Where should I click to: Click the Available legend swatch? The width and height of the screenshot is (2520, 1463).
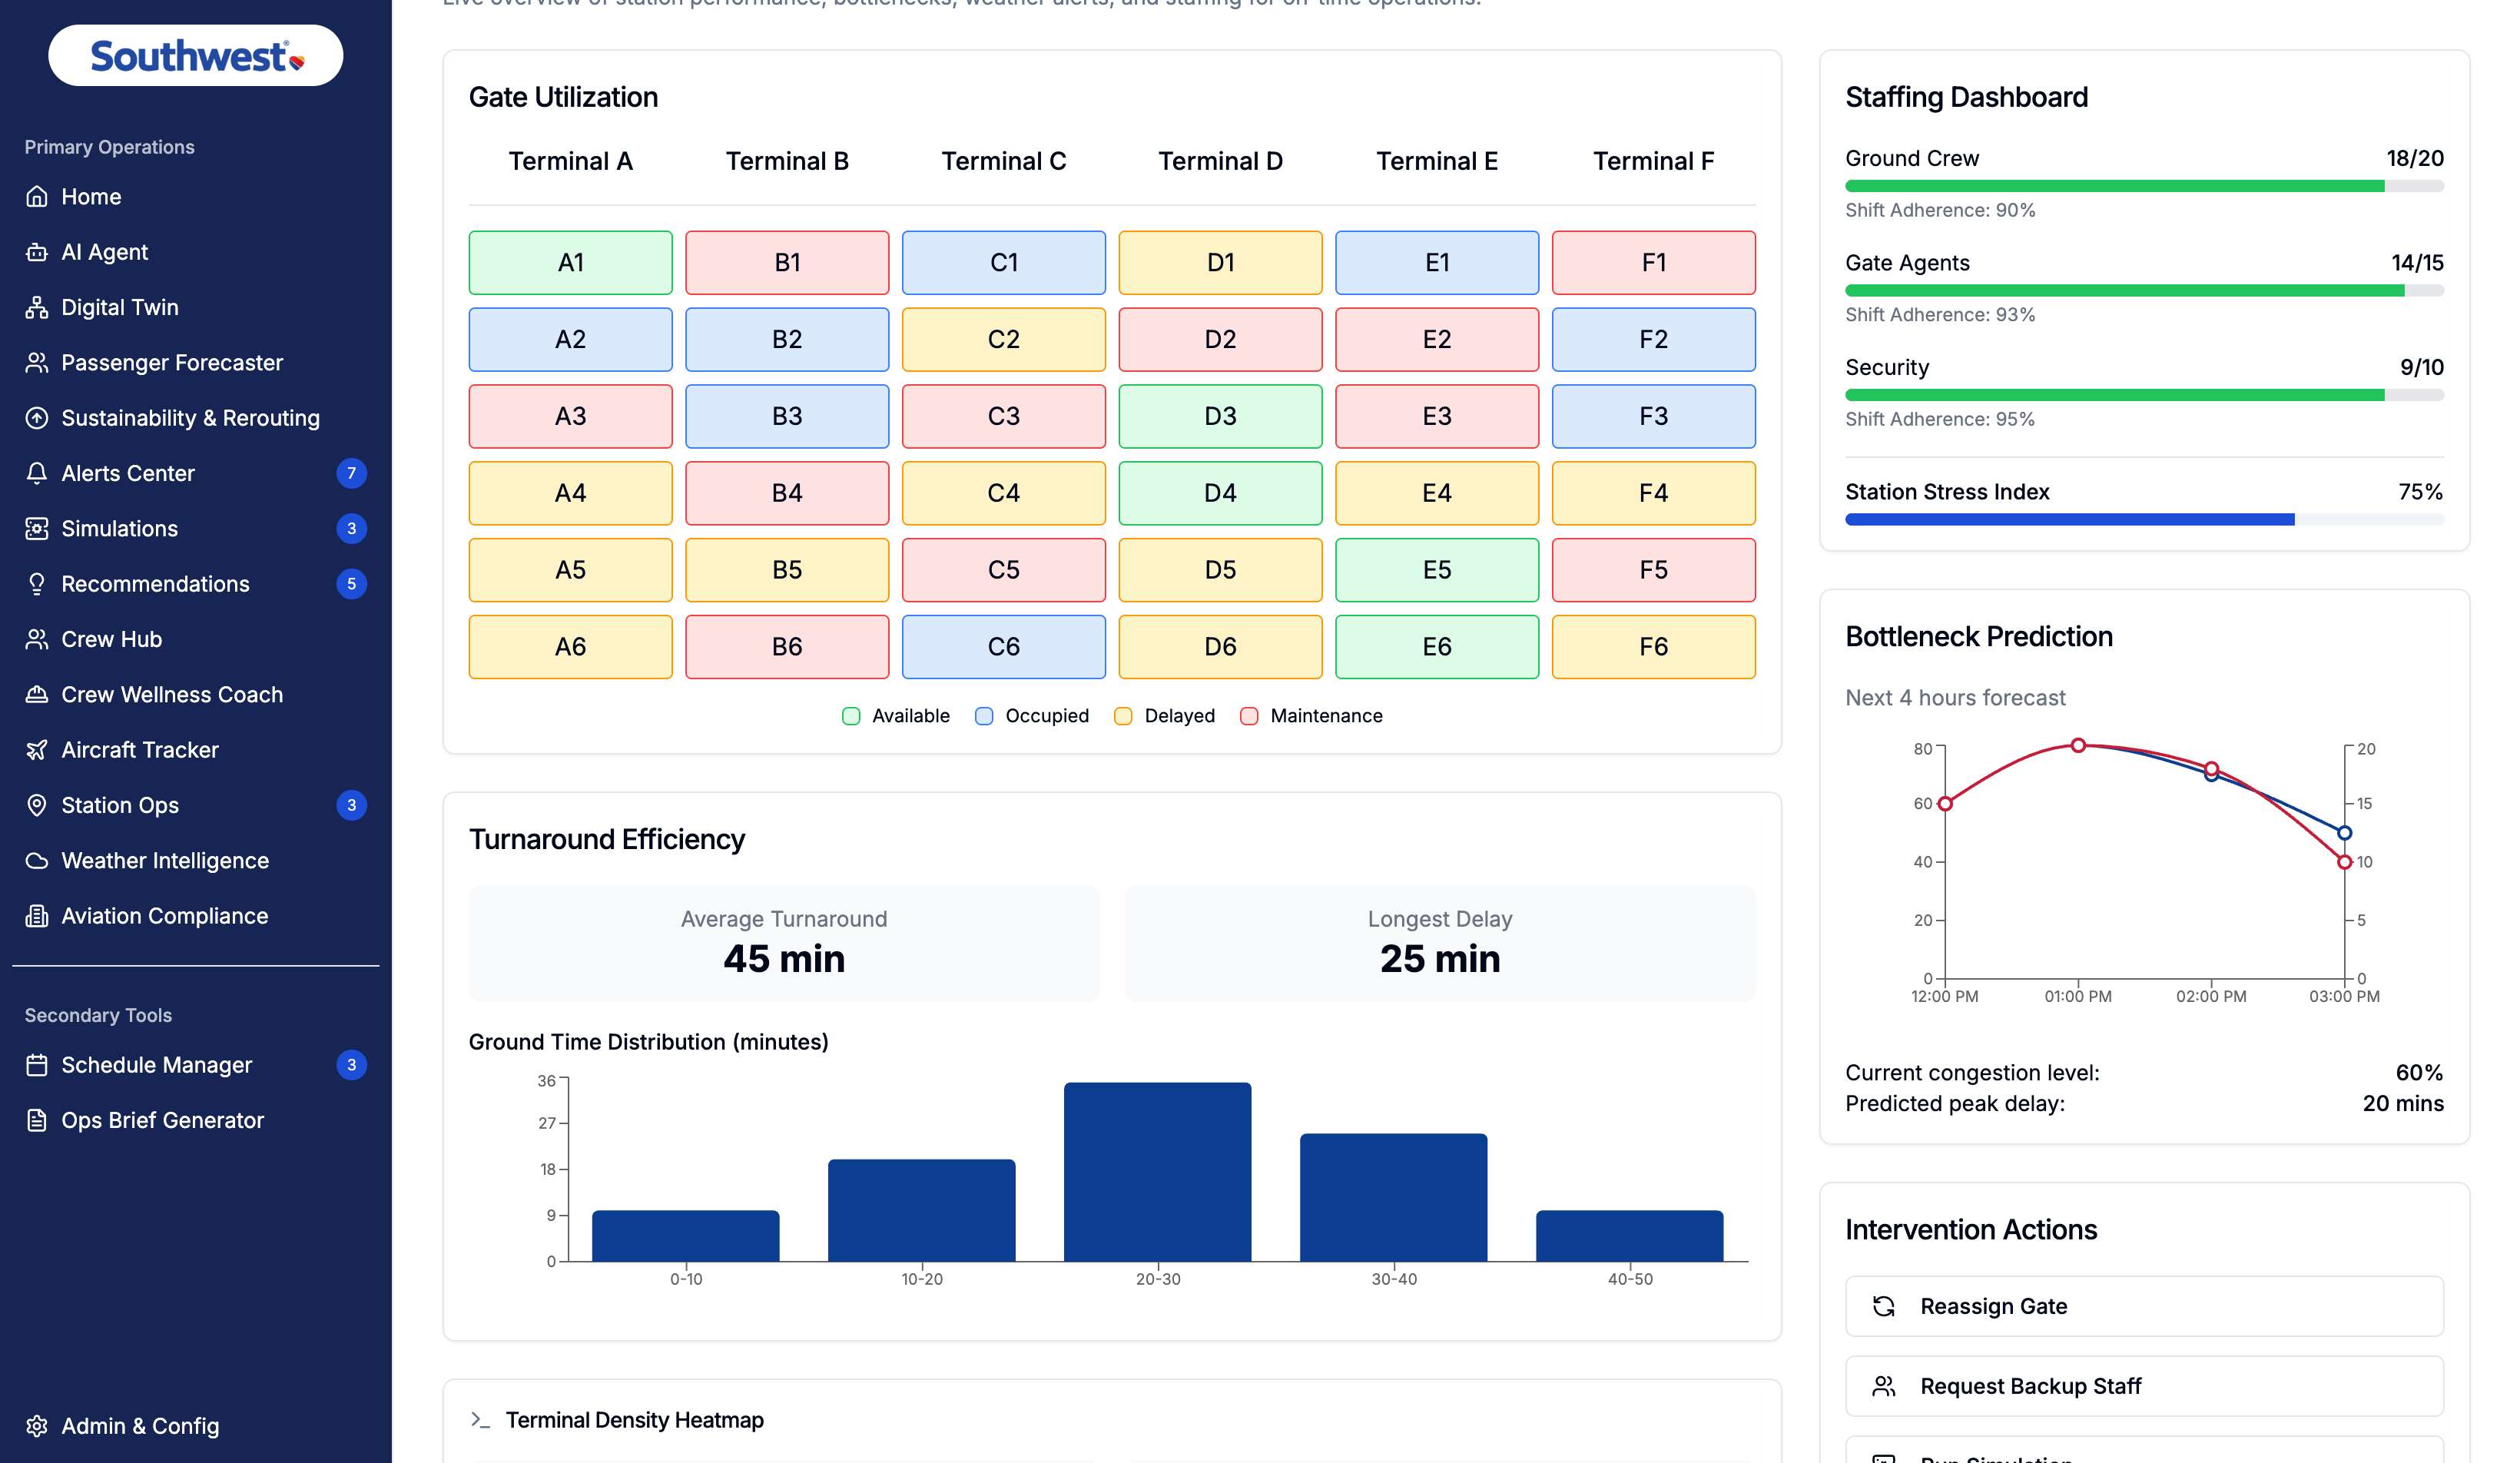coord(851,716)
